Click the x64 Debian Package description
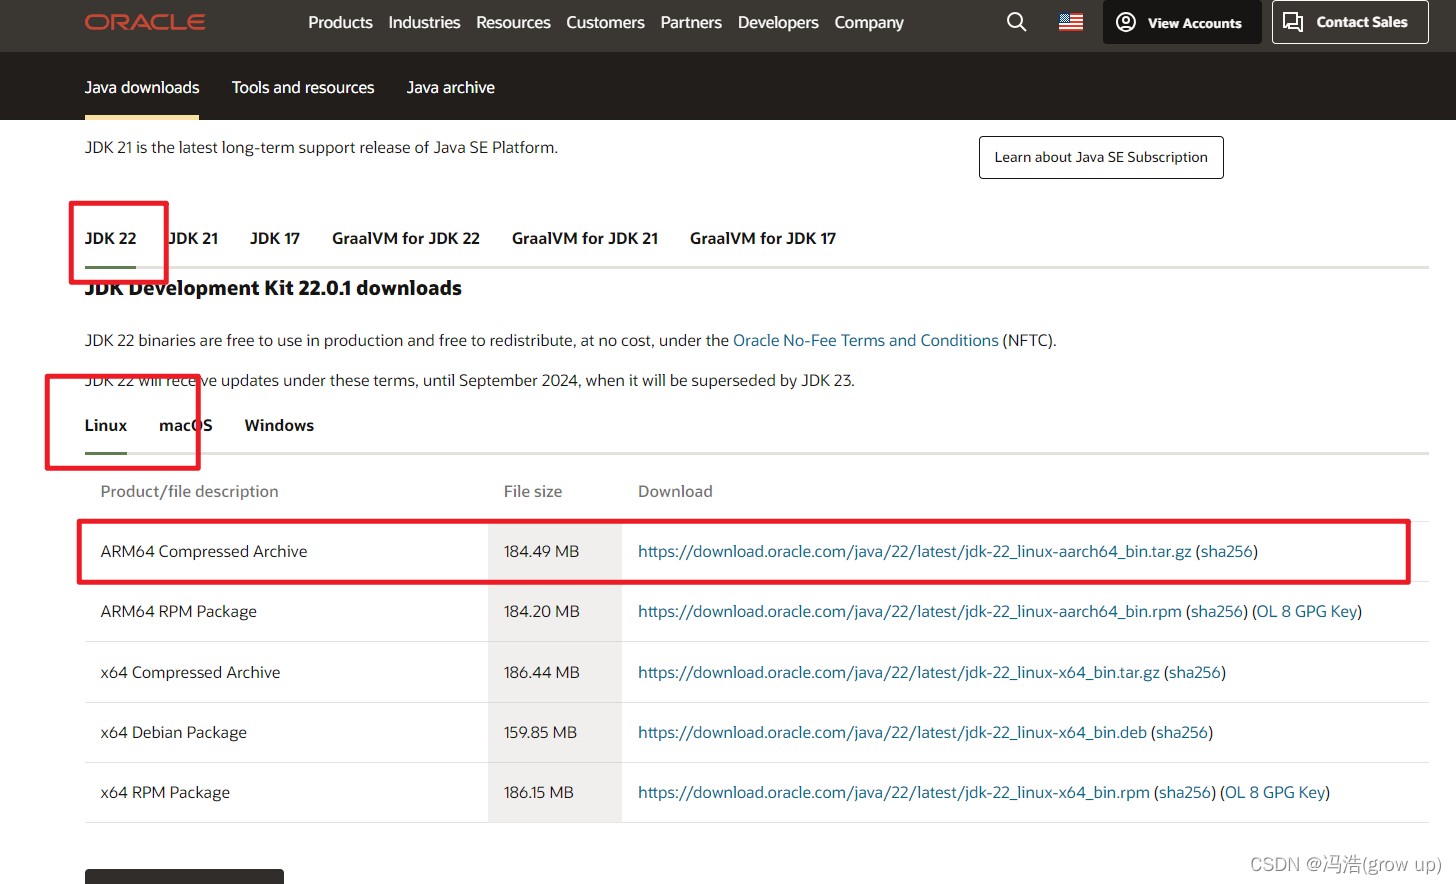The height and width of the screenshot is (884, 1456). pos(174,732)
